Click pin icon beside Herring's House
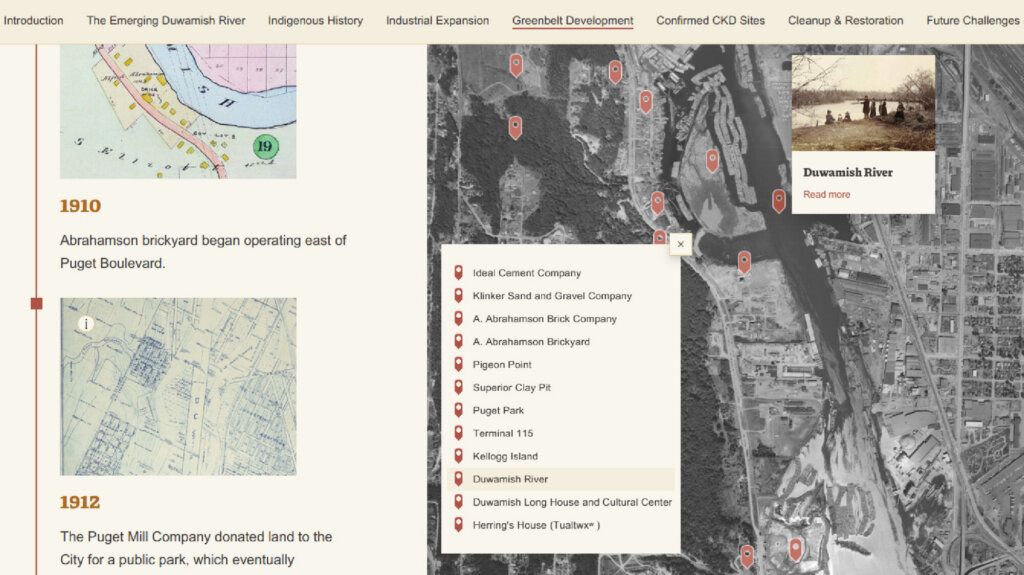 click(x=458, y=524)
